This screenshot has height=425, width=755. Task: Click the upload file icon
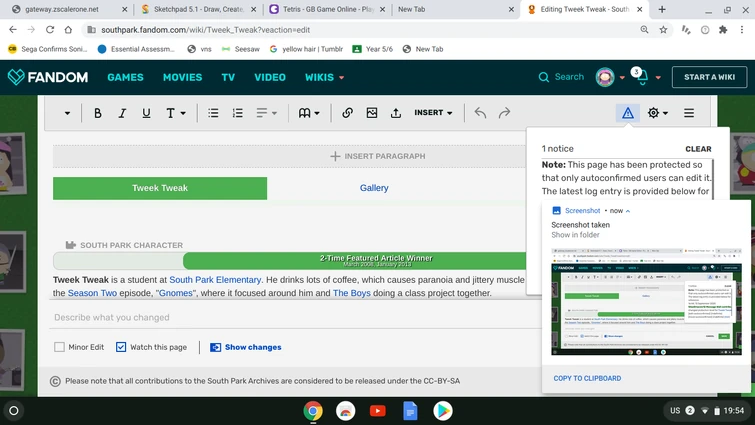[396, 113]
